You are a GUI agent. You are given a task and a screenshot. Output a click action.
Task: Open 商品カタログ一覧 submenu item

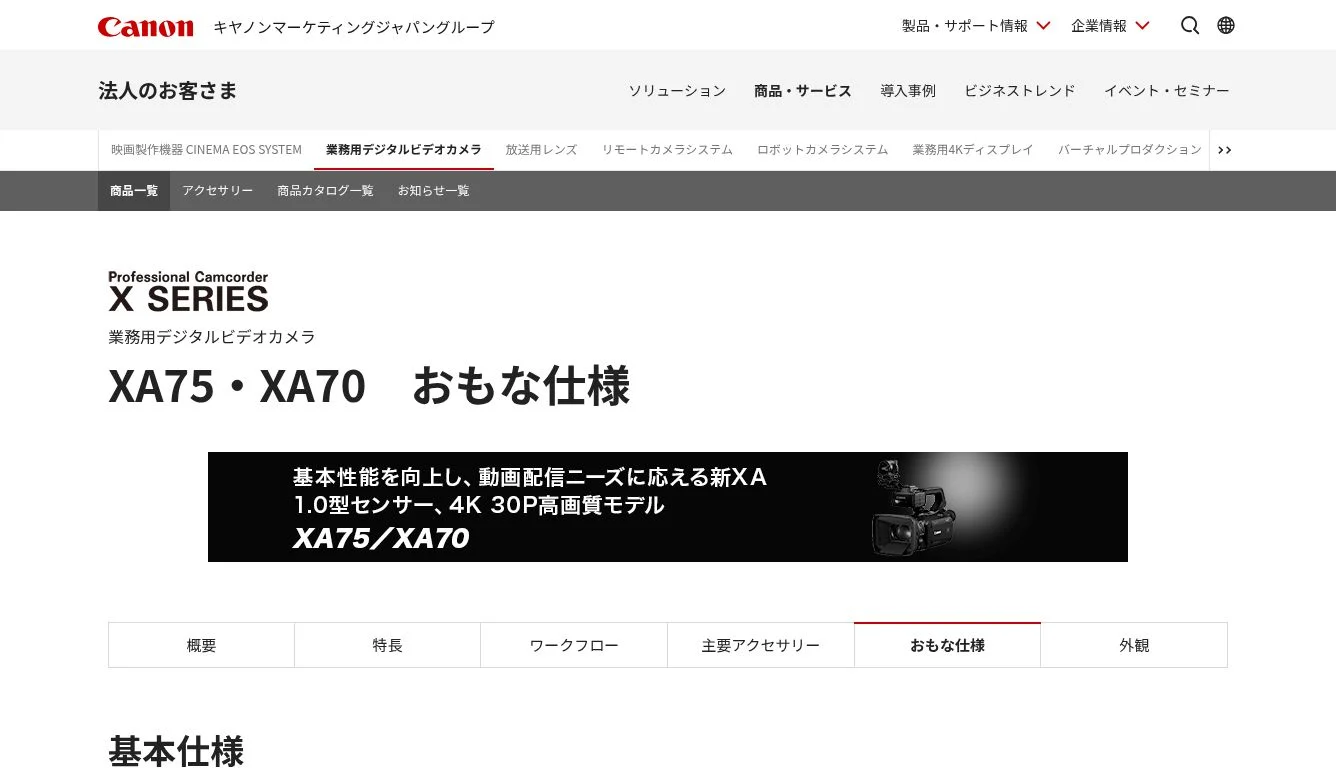coord(325,191)
